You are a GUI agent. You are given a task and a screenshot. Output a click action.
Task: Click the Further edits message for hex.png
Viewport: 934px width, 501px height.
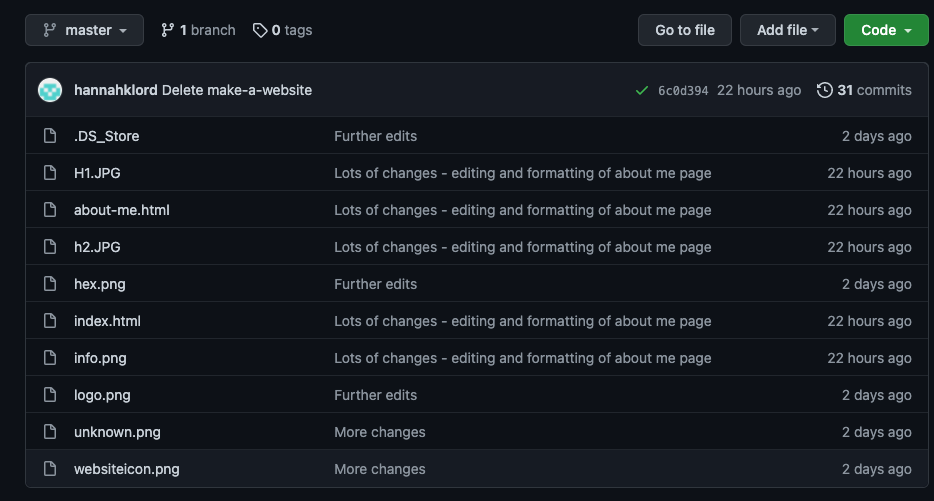click(375, 284)
